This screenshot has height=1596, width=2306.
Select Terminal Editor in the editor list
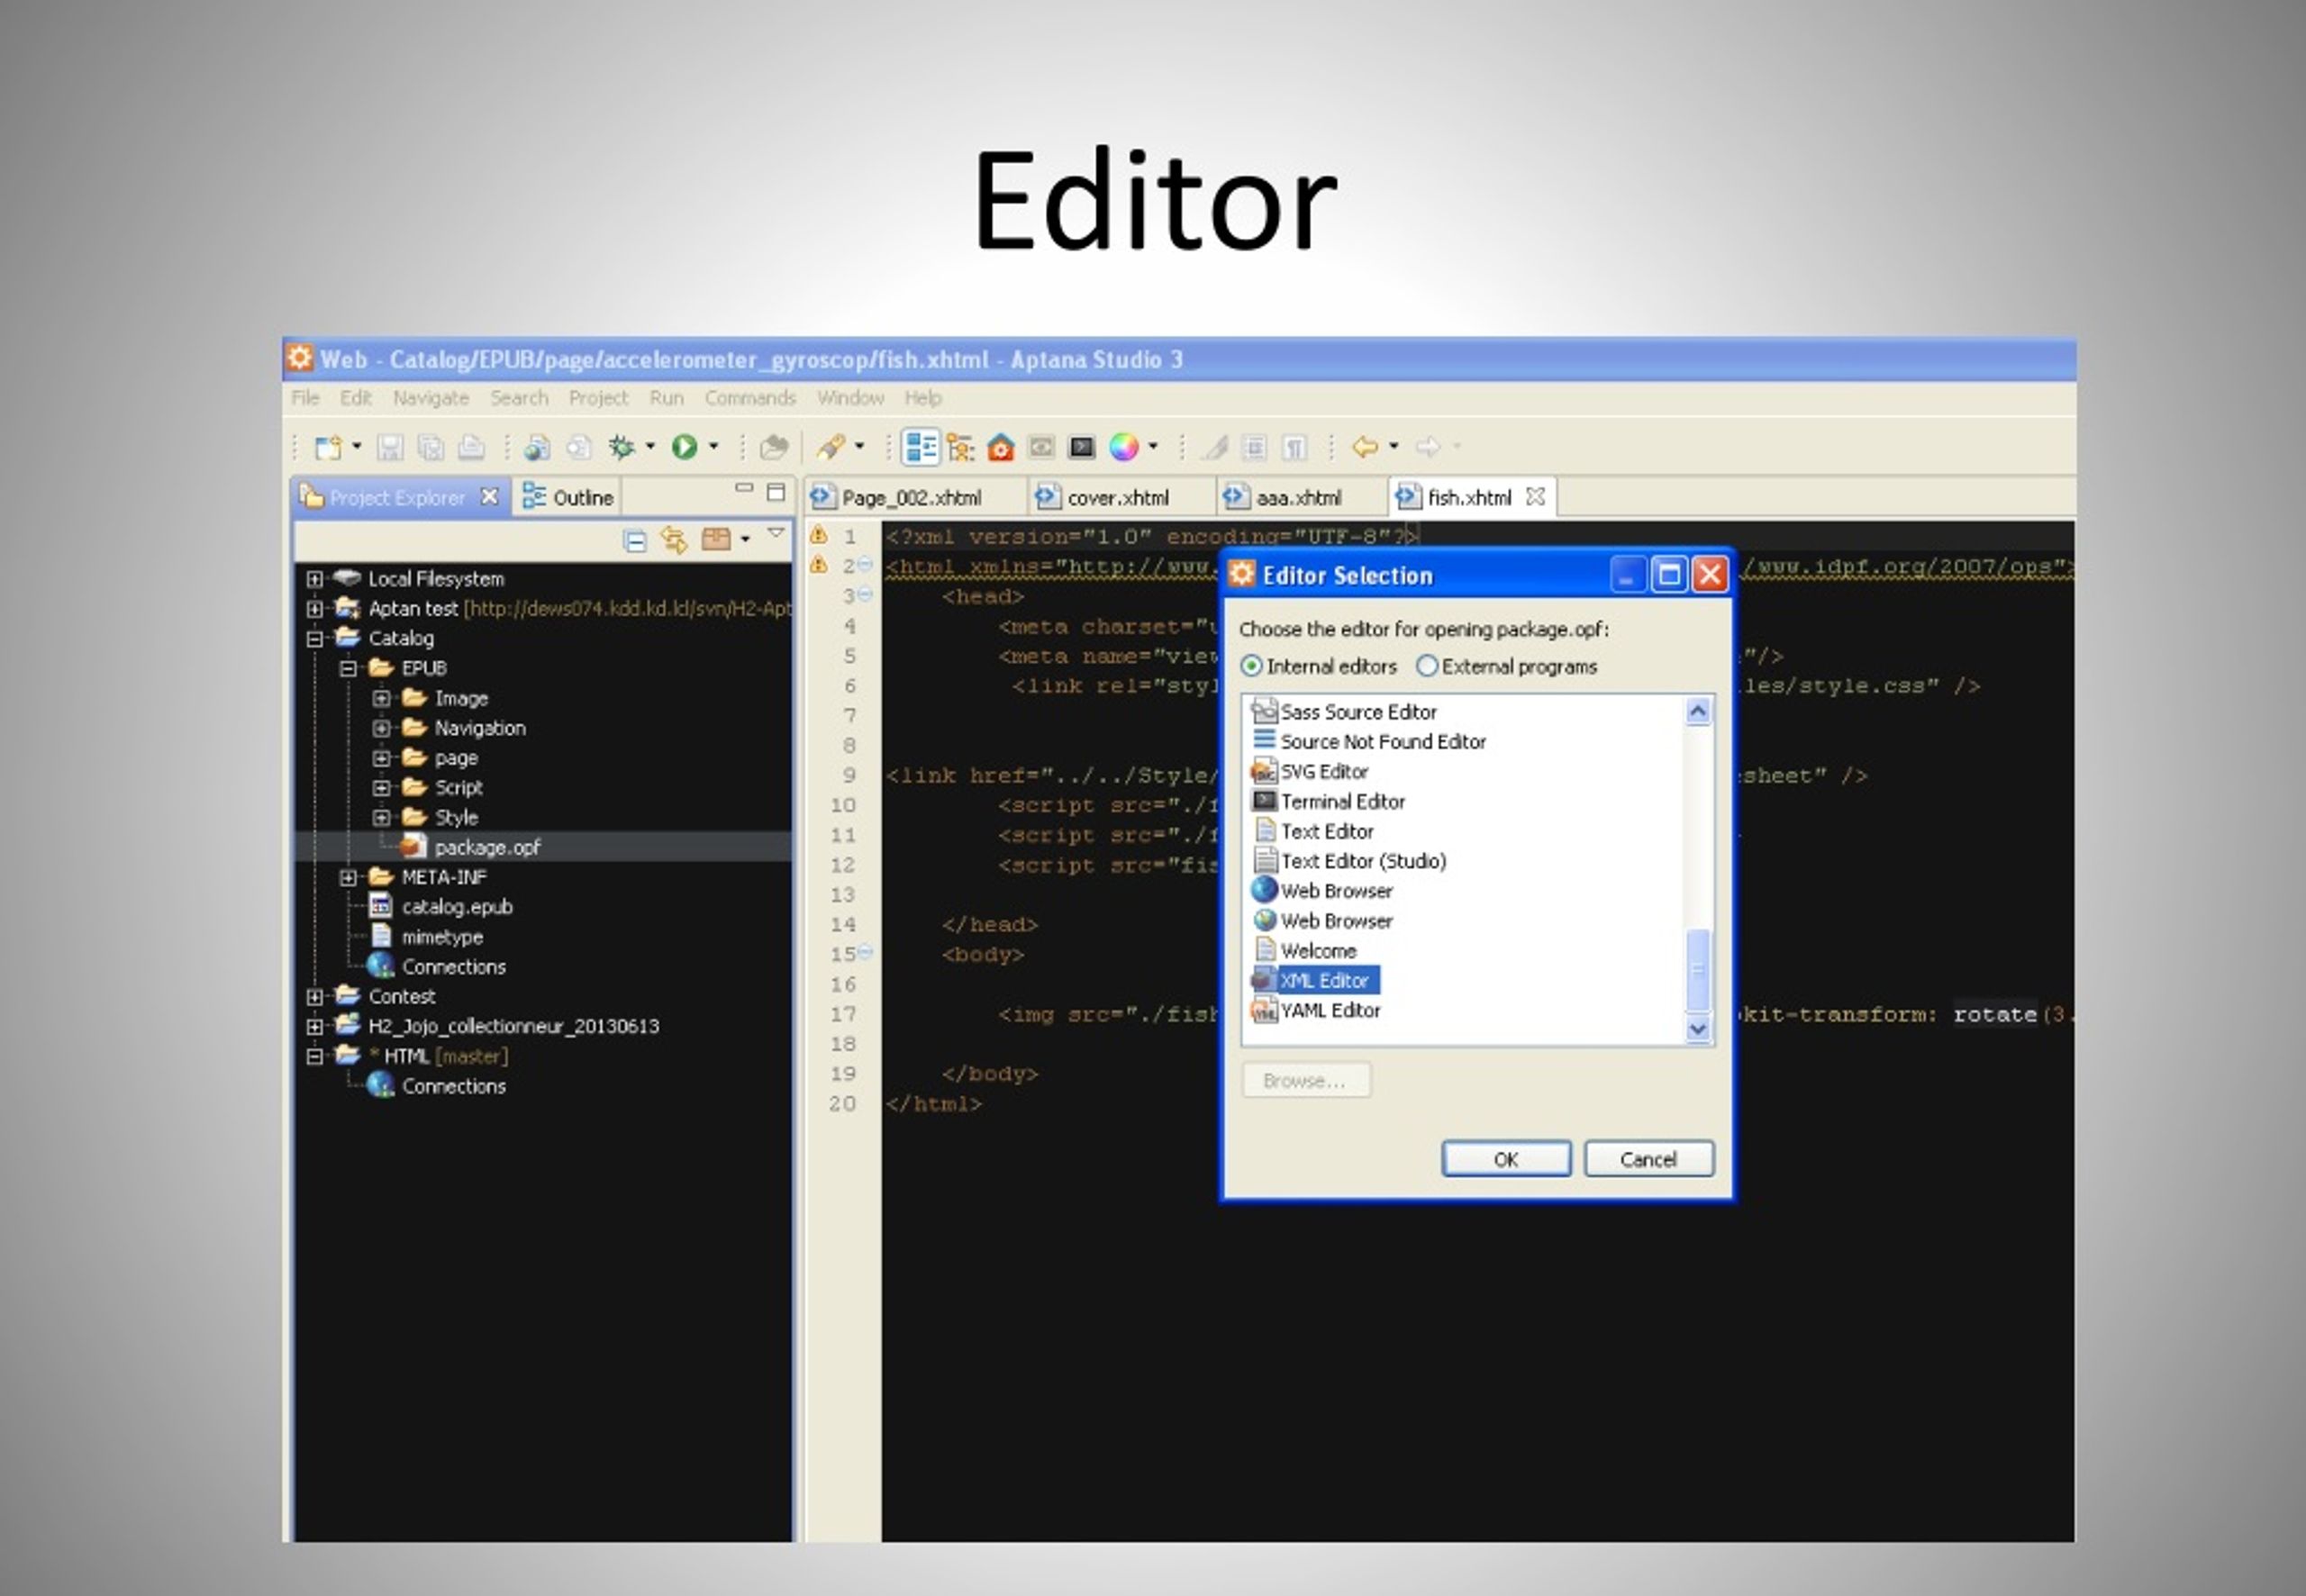[1329, 802]
